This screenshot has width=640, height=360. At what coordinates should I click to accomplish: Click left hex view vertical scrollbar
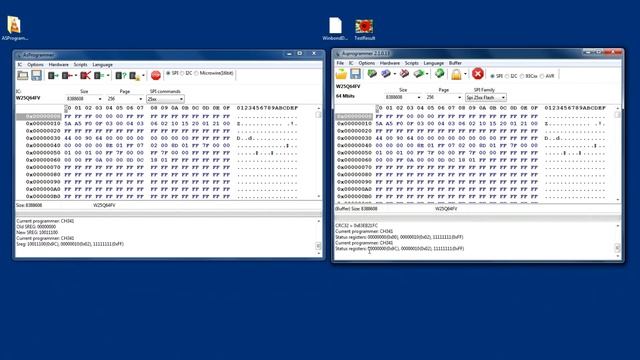click(x=319, y=152)
